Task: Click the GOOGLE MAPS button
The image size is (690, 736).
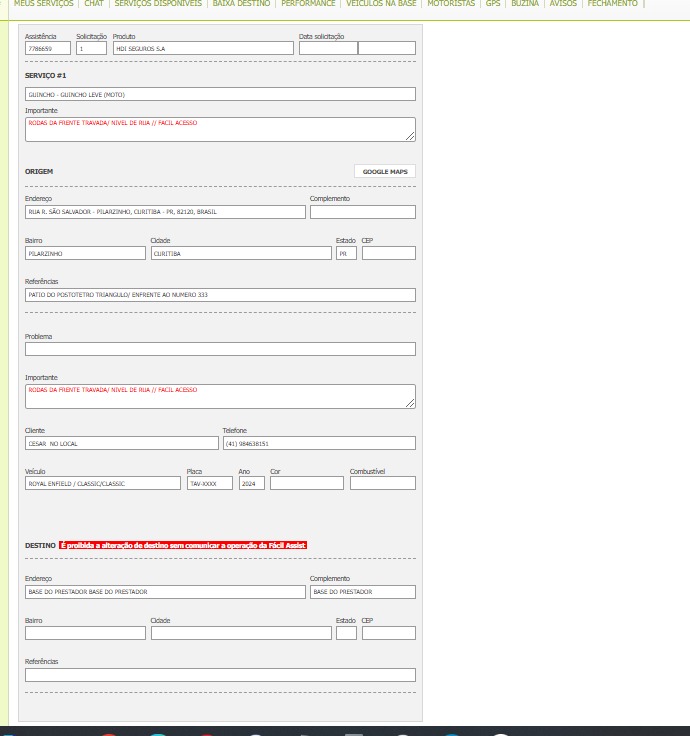Action: pyautogui.click(x=384, y=171)
